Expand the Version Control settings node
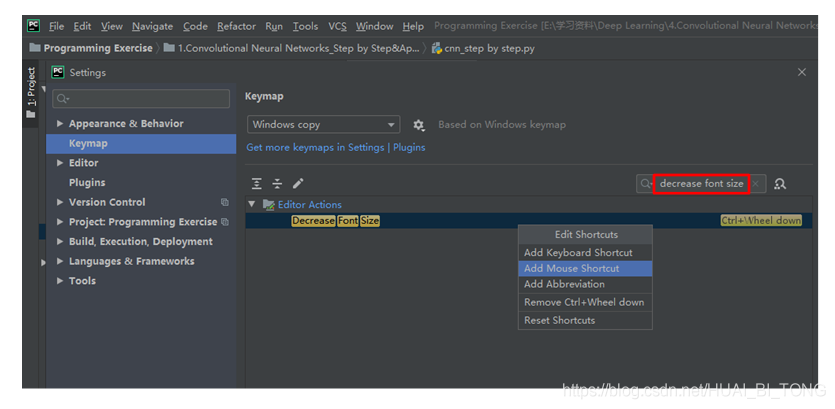This screenshot has width=835, height=409. (x=60, y=202)
